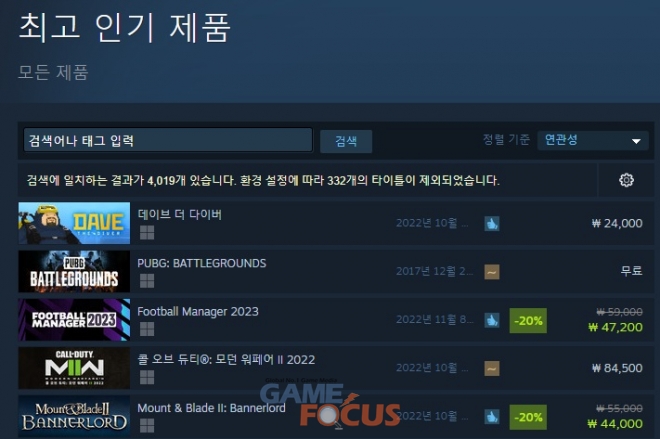Click Dave the Diver positive review thumbs-up icon
660x439 pixels.
tap(492, 223)
